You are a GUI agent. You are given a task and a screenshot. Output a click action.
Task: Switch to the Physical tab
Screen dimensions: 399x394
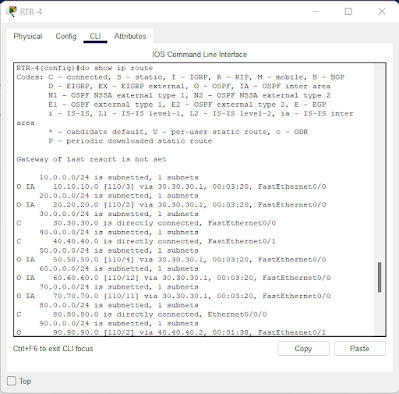[28, 36]
